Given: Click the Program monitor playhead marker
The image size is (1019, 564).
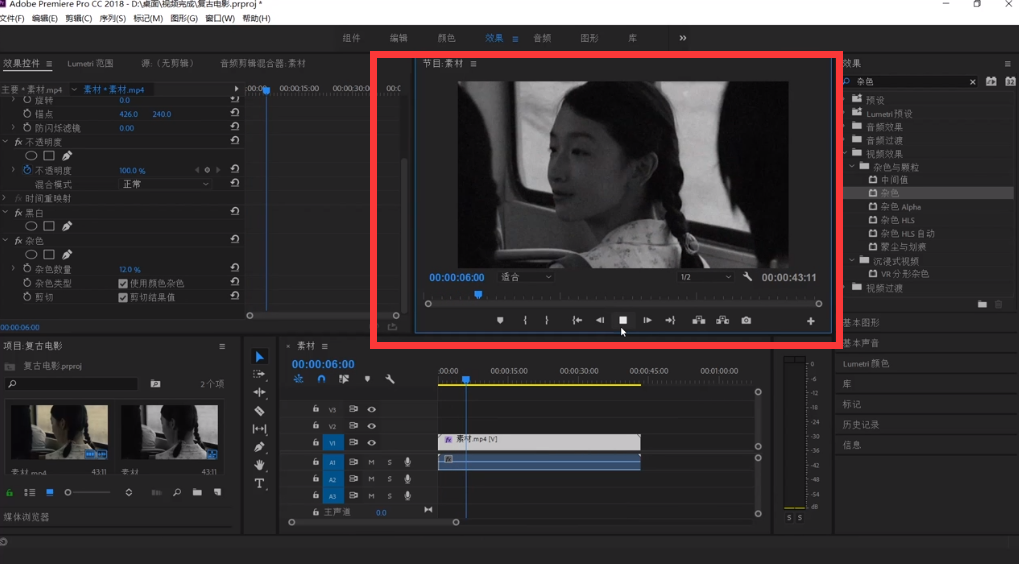Looking at the screenshot, I should [x=478, y=295].
